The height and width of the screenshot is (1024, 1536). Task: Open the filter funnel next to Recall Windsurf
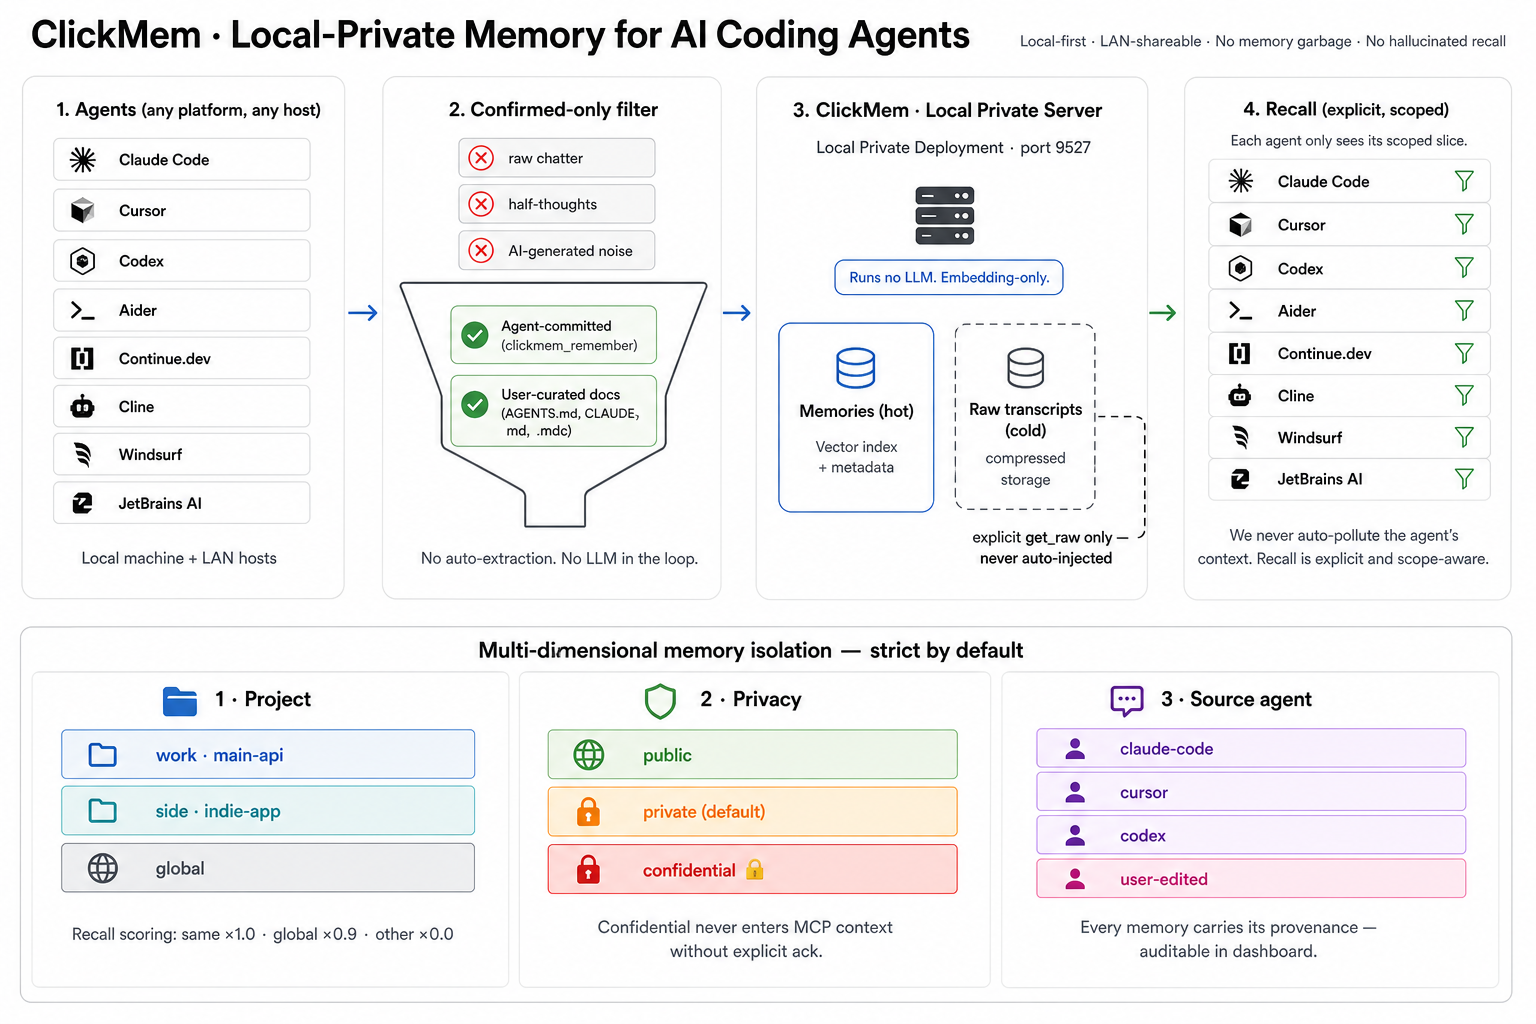pyautogui.click(x=1464, y=437)
